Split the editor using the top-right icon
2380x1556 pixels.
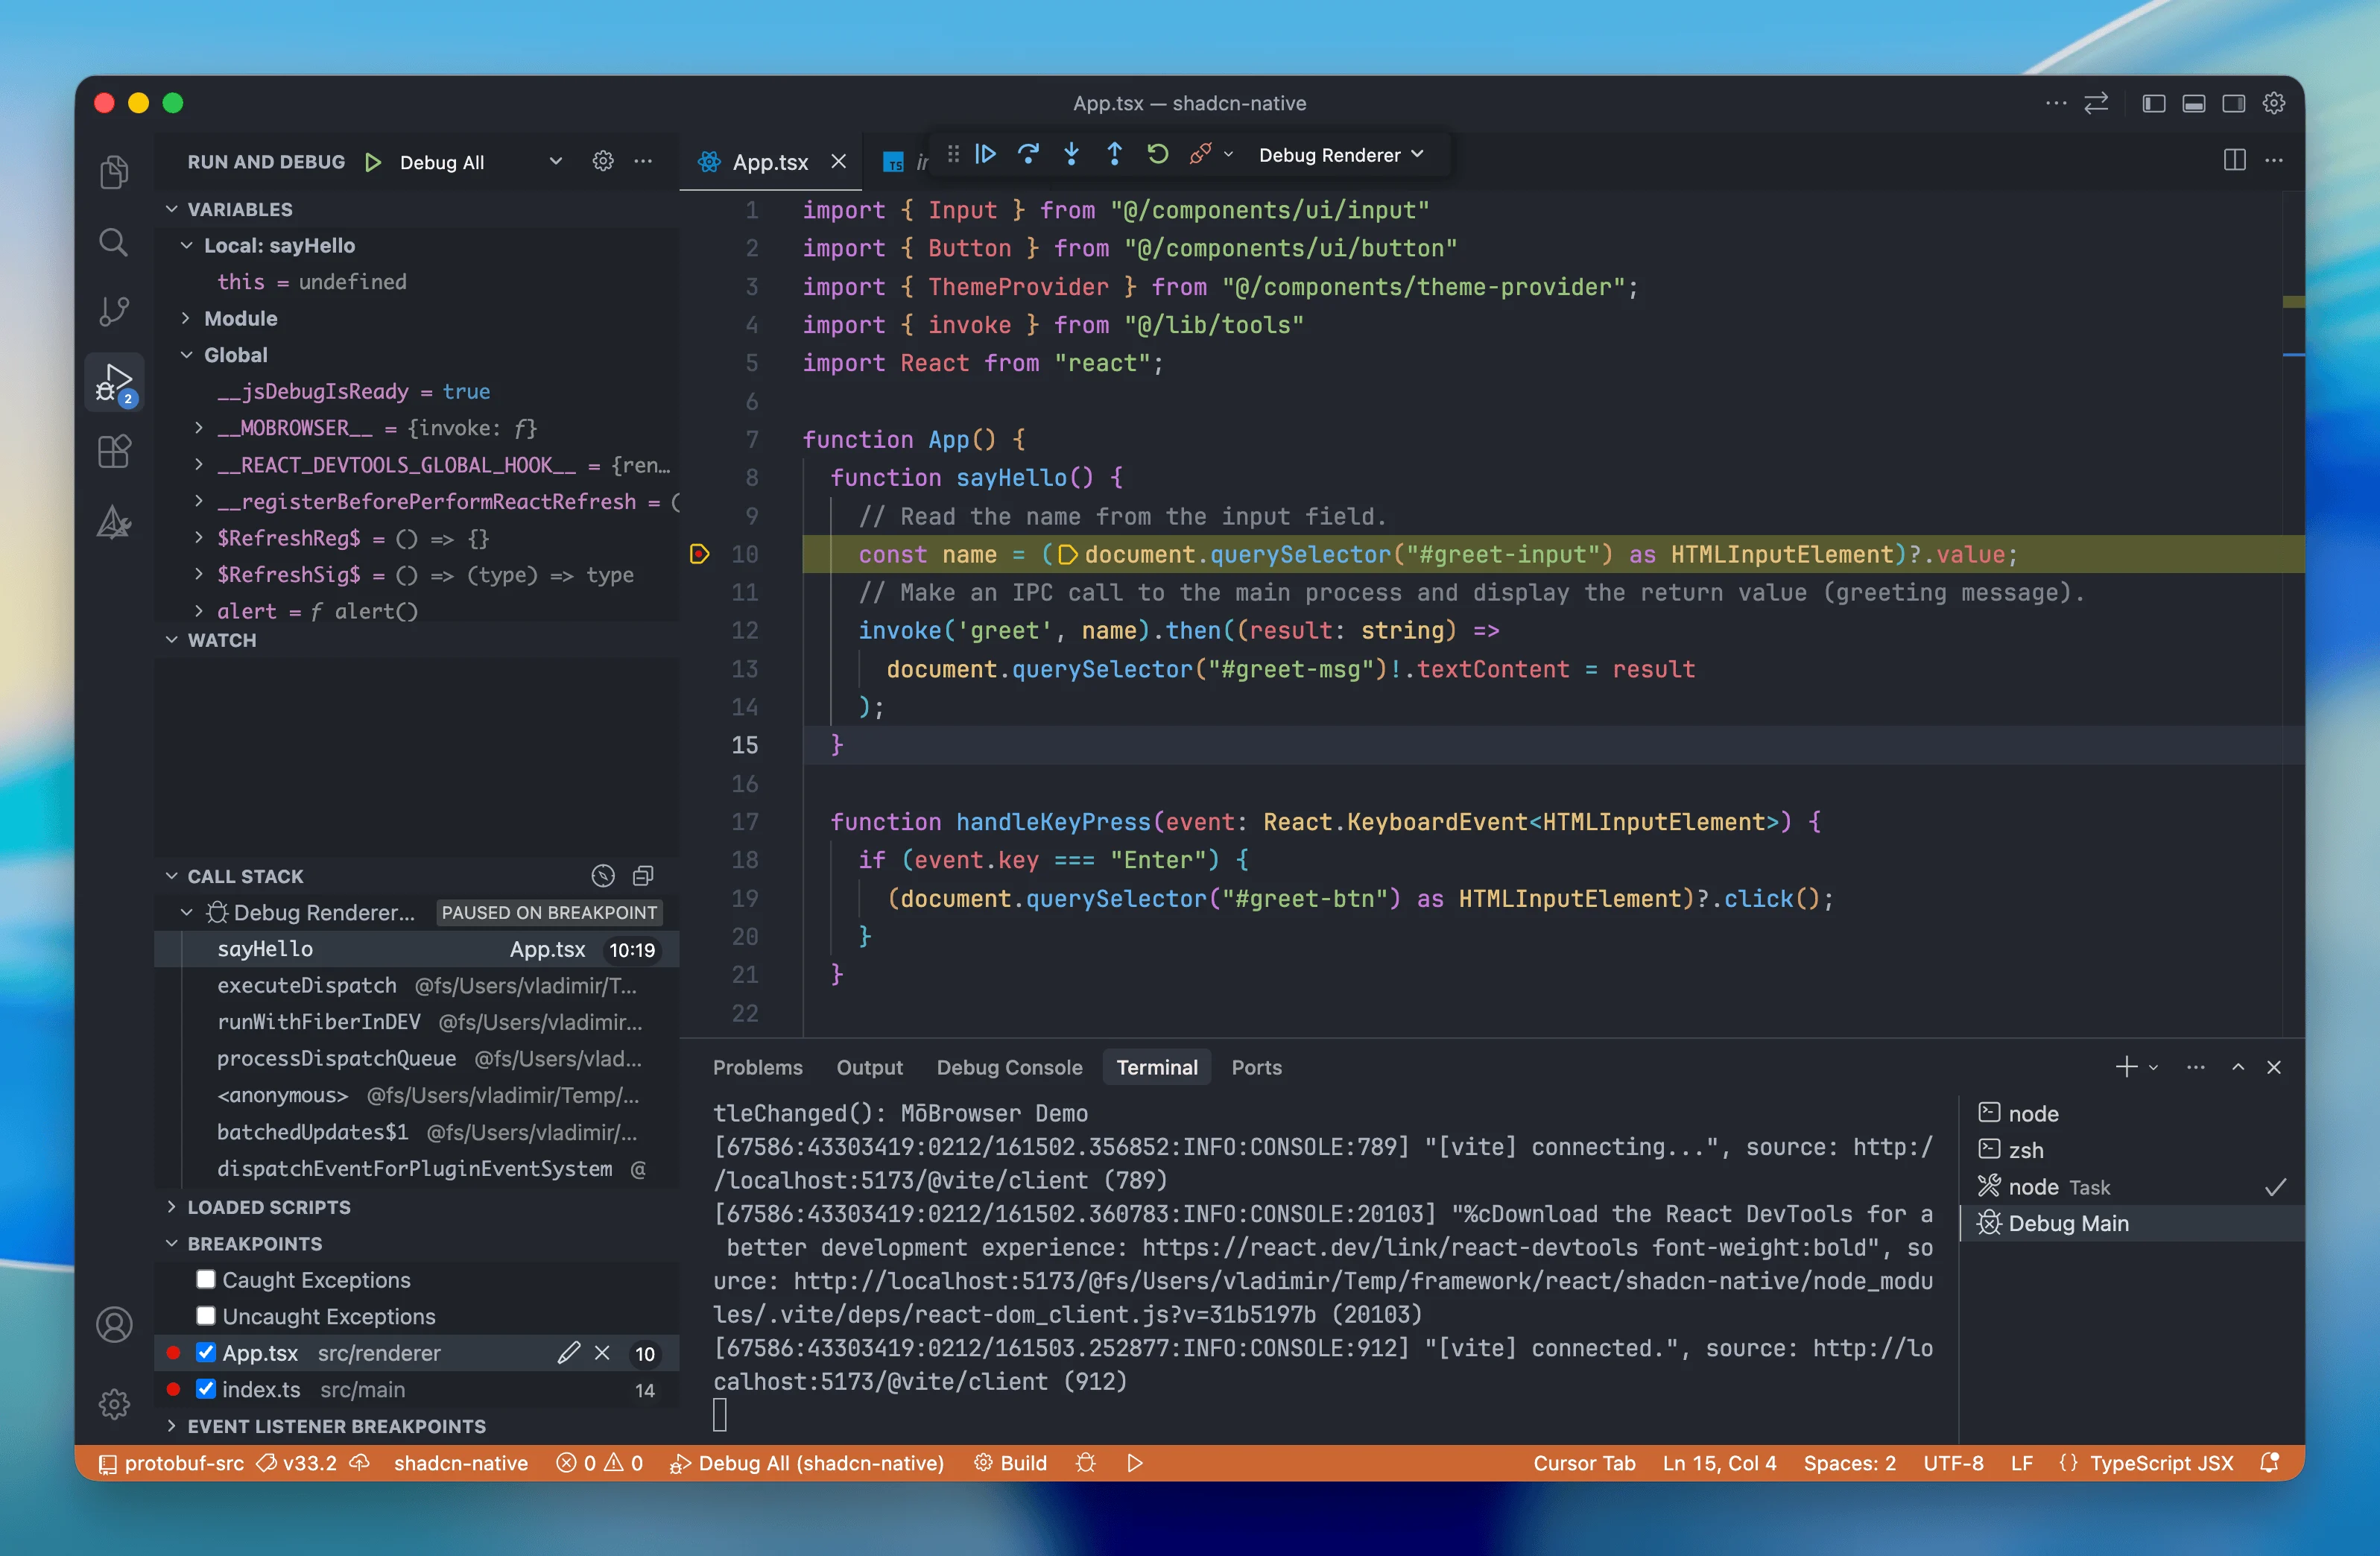[2234, 160]
